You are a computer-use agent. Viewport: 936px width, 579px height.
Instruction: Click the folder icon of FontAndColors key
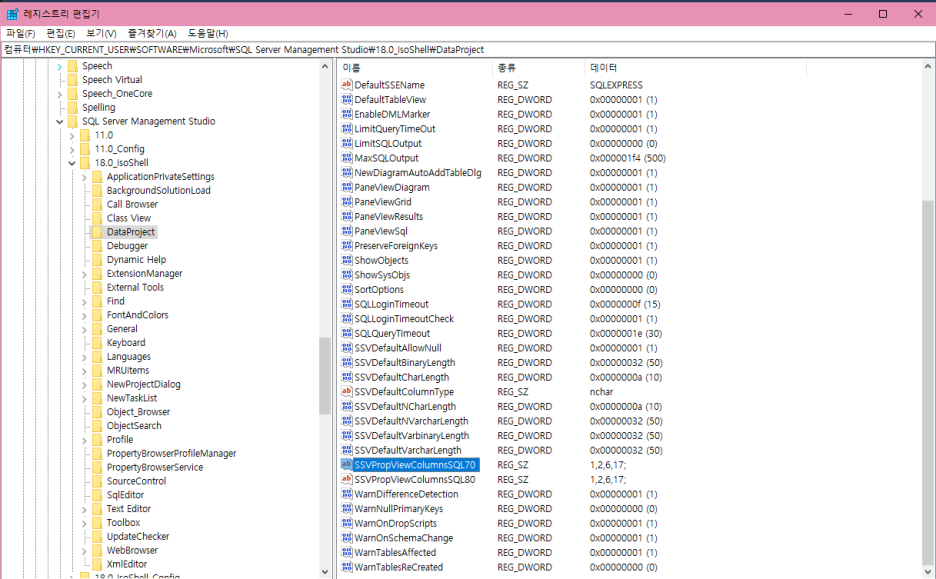click(x=97, y=315)
